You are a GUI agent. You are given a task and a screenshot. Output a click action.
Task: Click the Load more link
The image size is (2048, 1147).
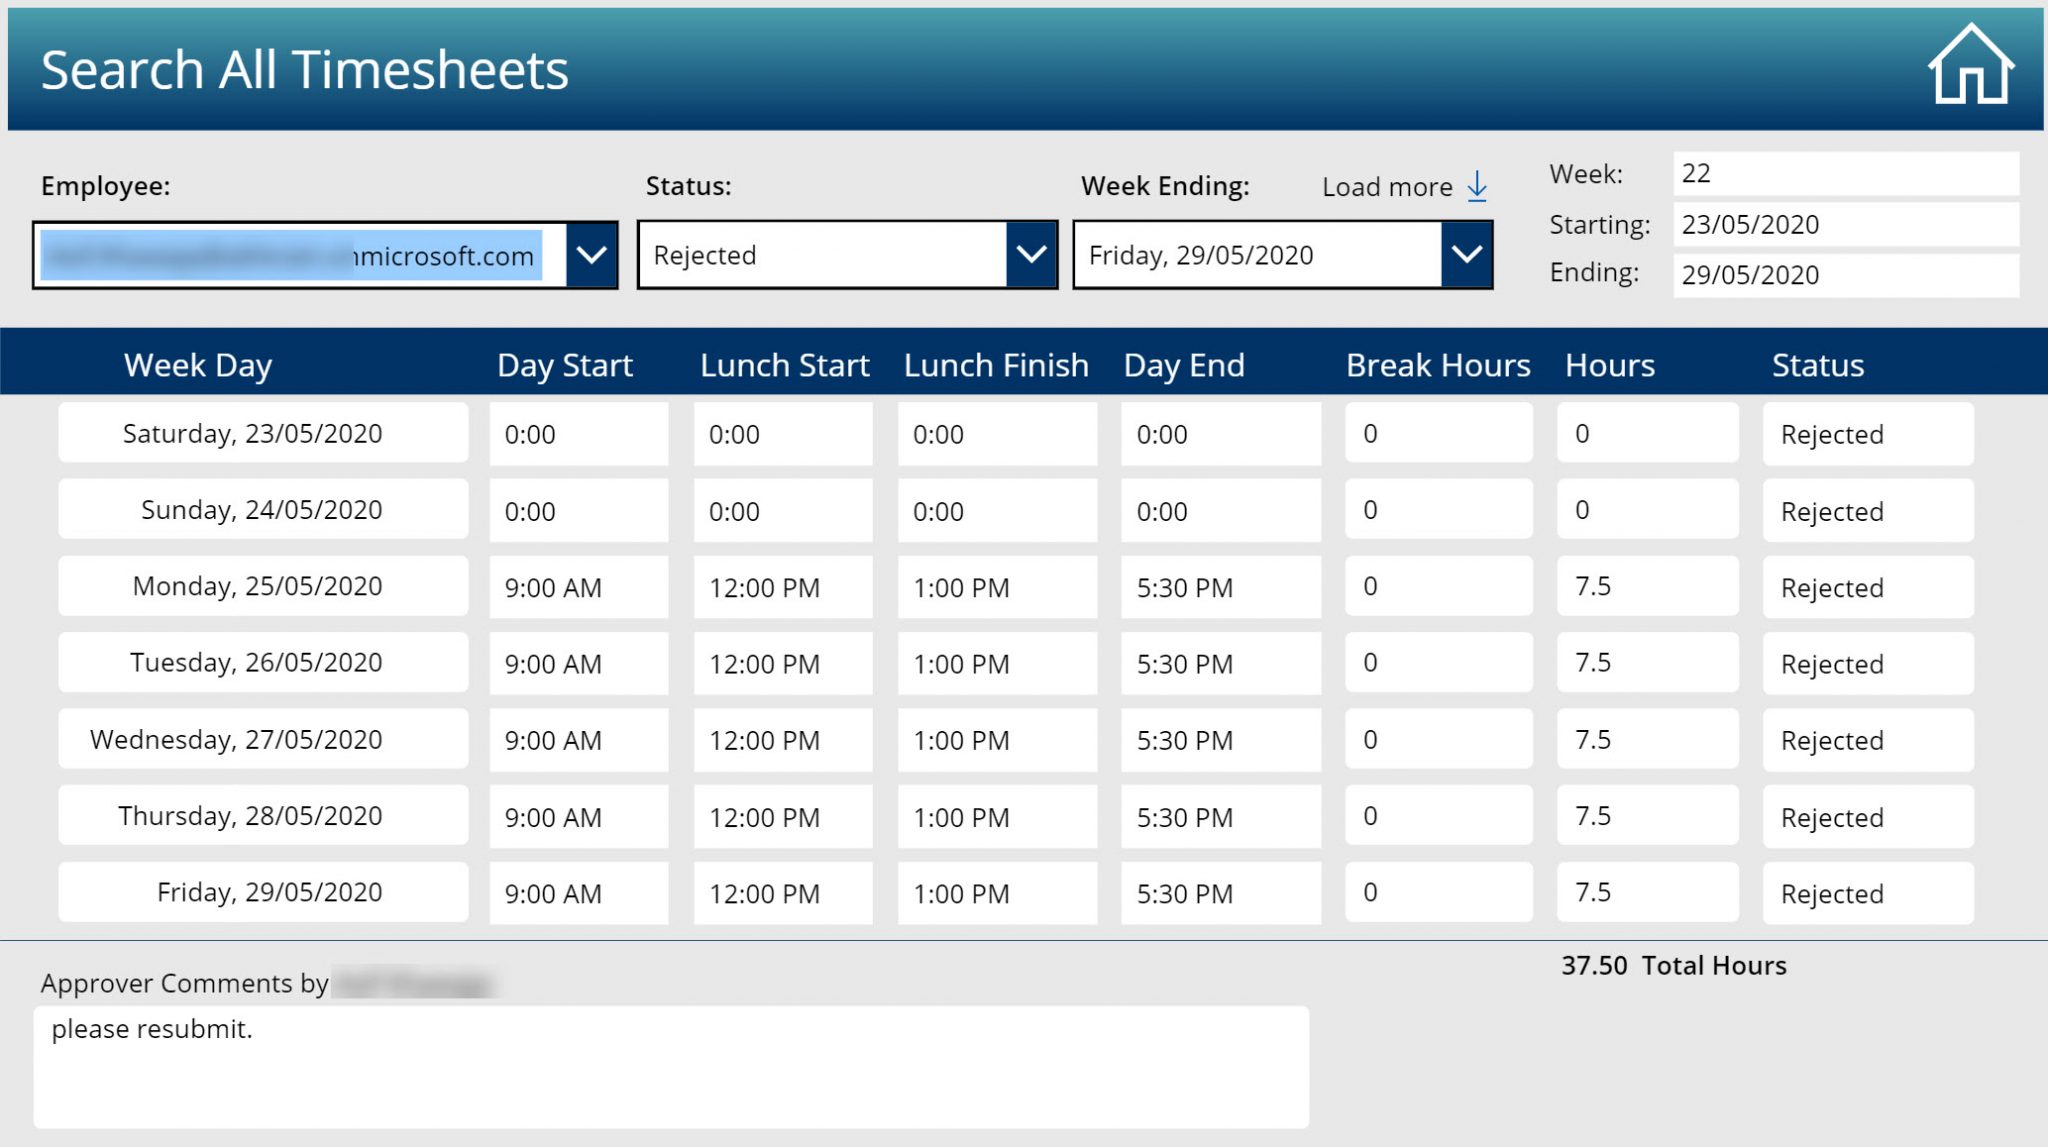click(1387, 186)
